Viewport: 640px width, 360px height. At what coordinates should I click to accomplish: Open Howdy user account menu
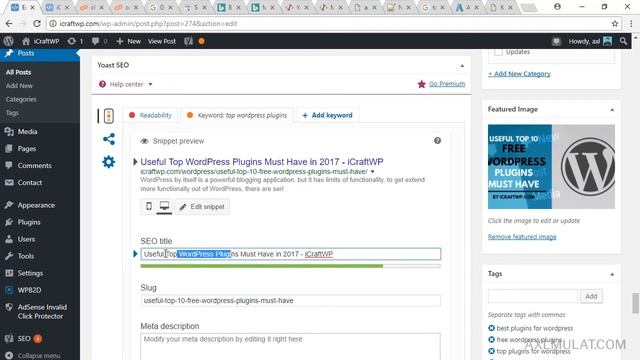(590, 41)
